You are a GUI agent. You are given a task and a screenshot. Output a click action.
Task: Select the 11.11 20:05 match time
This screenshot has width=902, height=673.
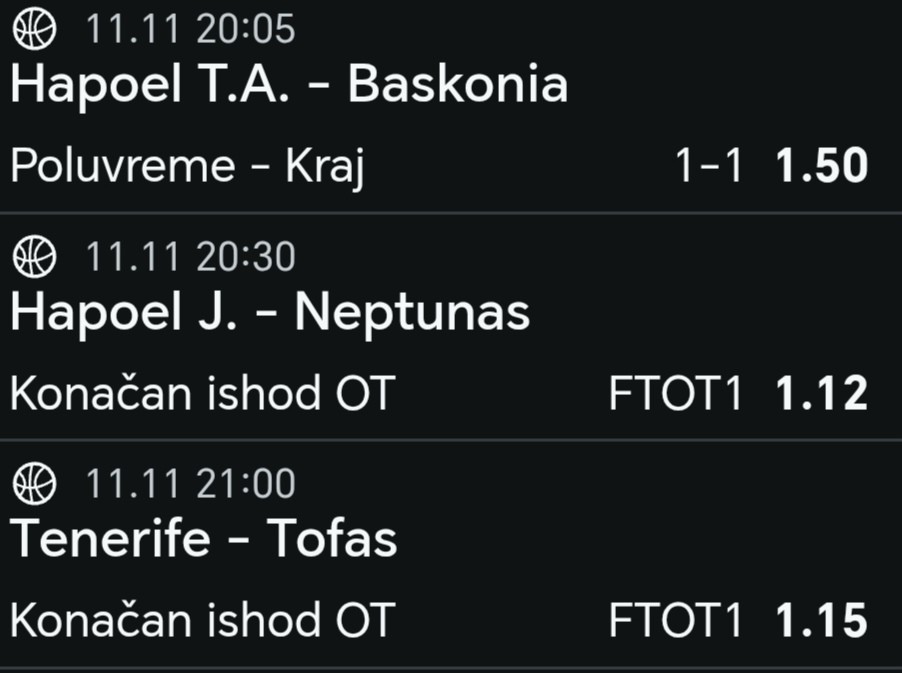click(190, 29)
